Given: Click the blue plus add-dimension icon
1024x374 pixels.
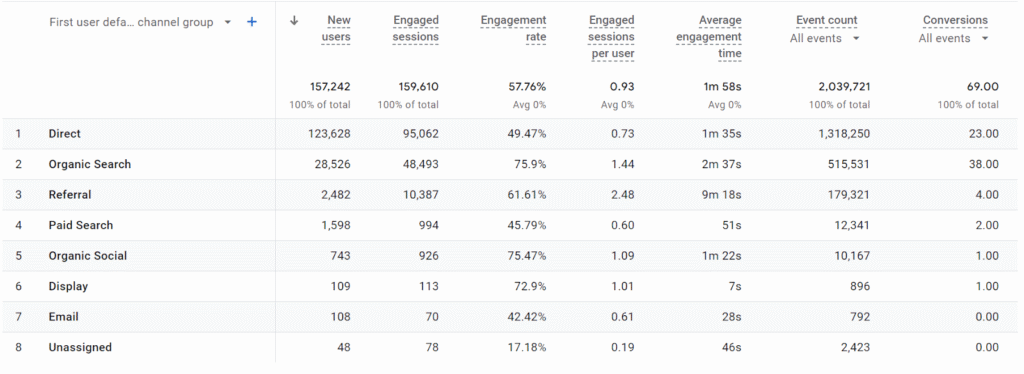Looking at the screenshot, I should [251, 22].
